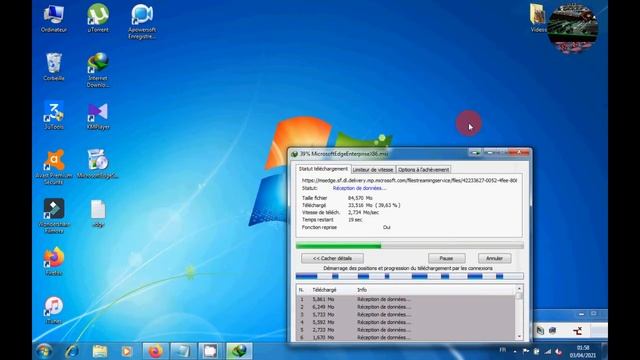Select connection row 1 with 5,861 Mo

405,299
